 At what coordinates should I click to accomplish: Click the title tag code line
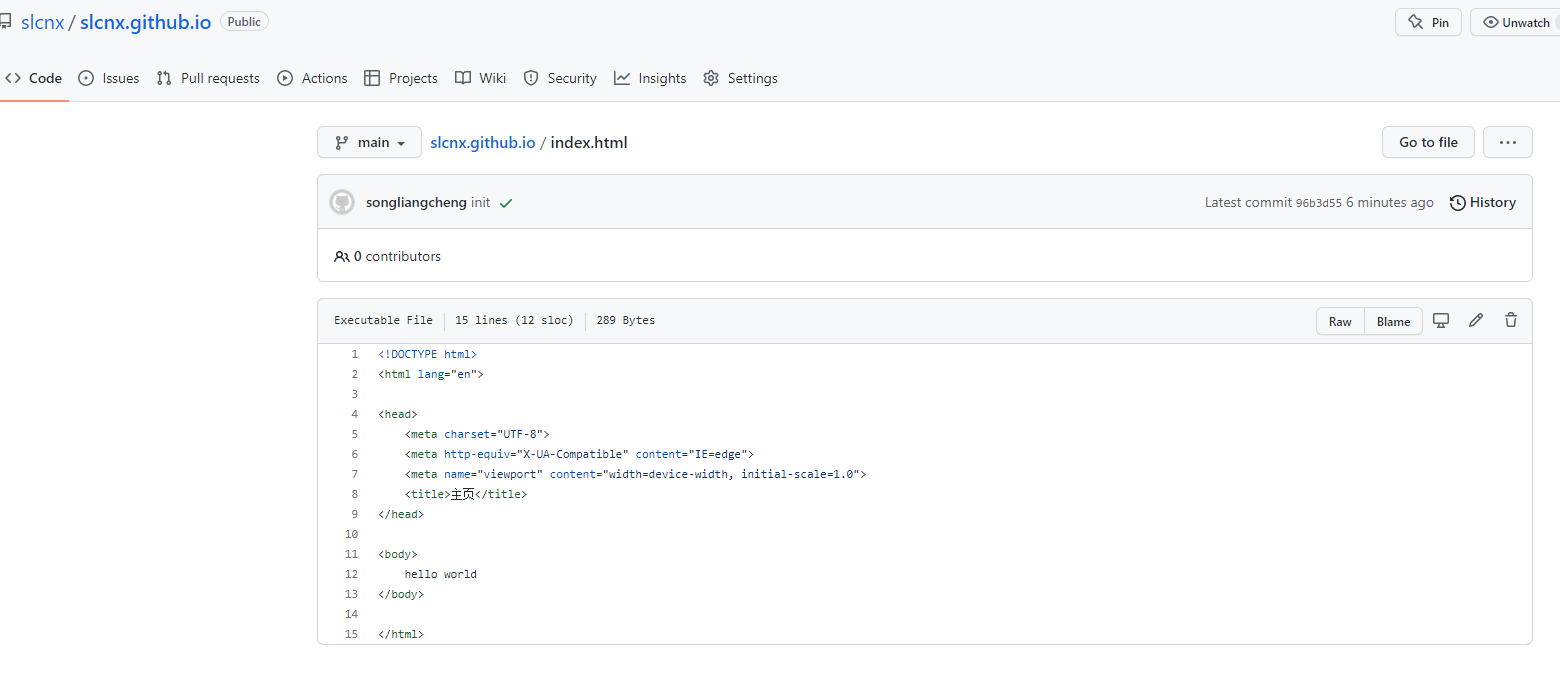(x=465, y=494)
